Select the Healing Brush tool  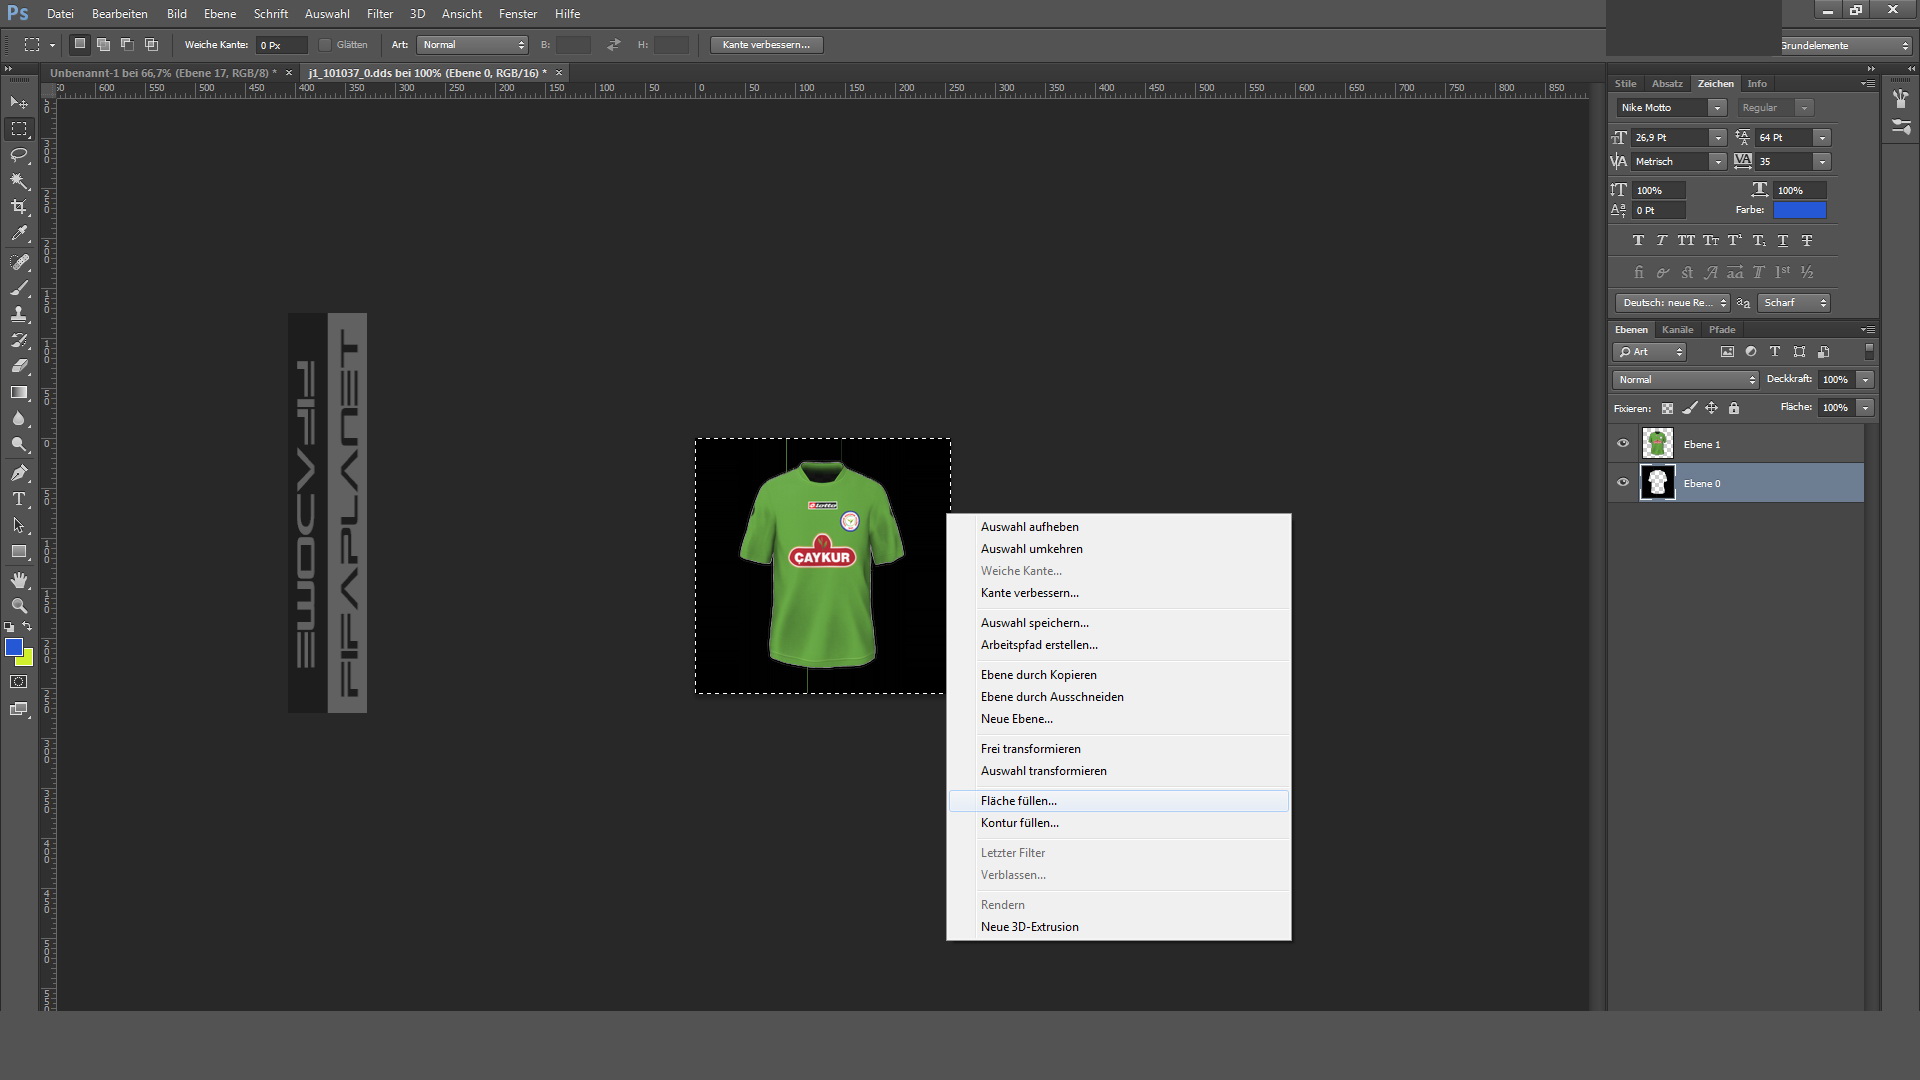pos(19,262)
